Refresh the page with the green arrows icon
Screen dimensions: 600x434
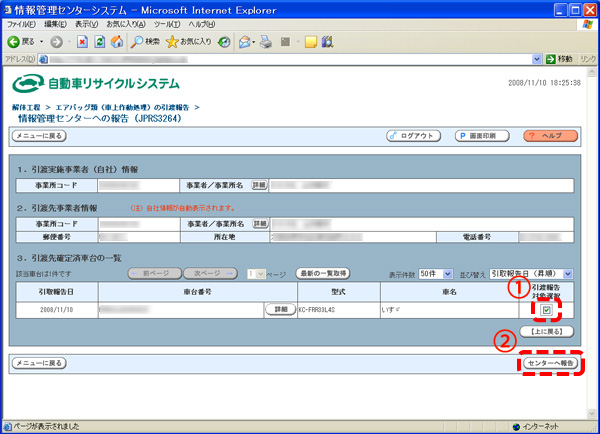(x=99, y=42)
